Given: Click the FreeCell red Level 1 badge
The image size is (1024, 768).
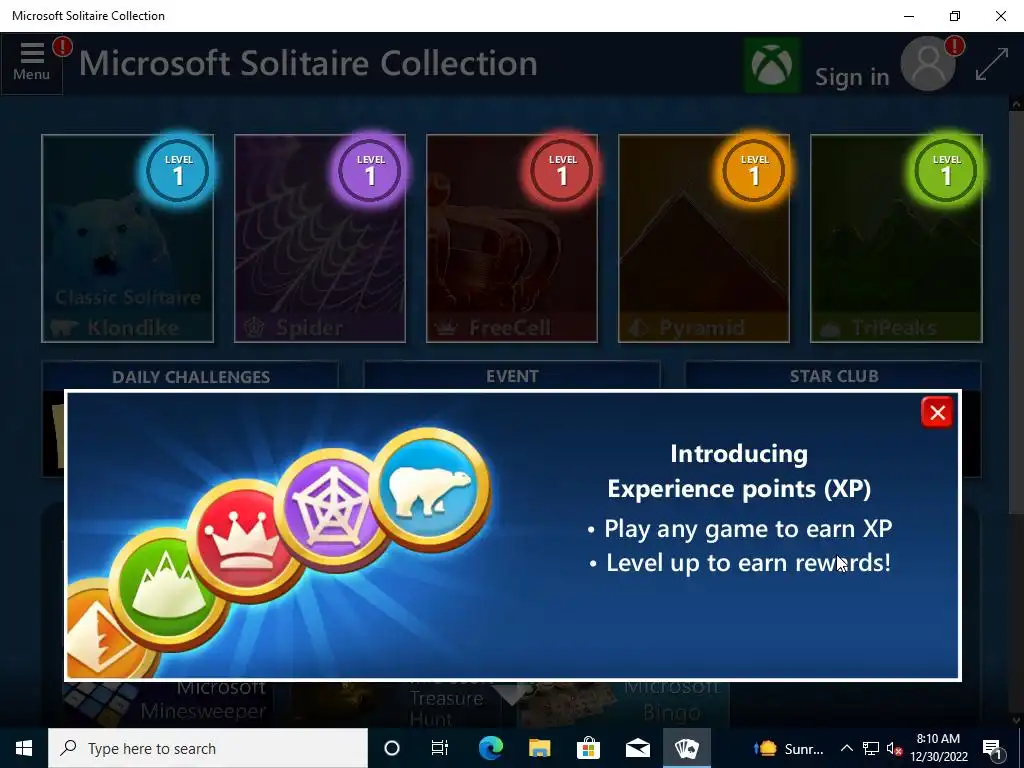Looking at the screenshot, I should tap(562, 171).
